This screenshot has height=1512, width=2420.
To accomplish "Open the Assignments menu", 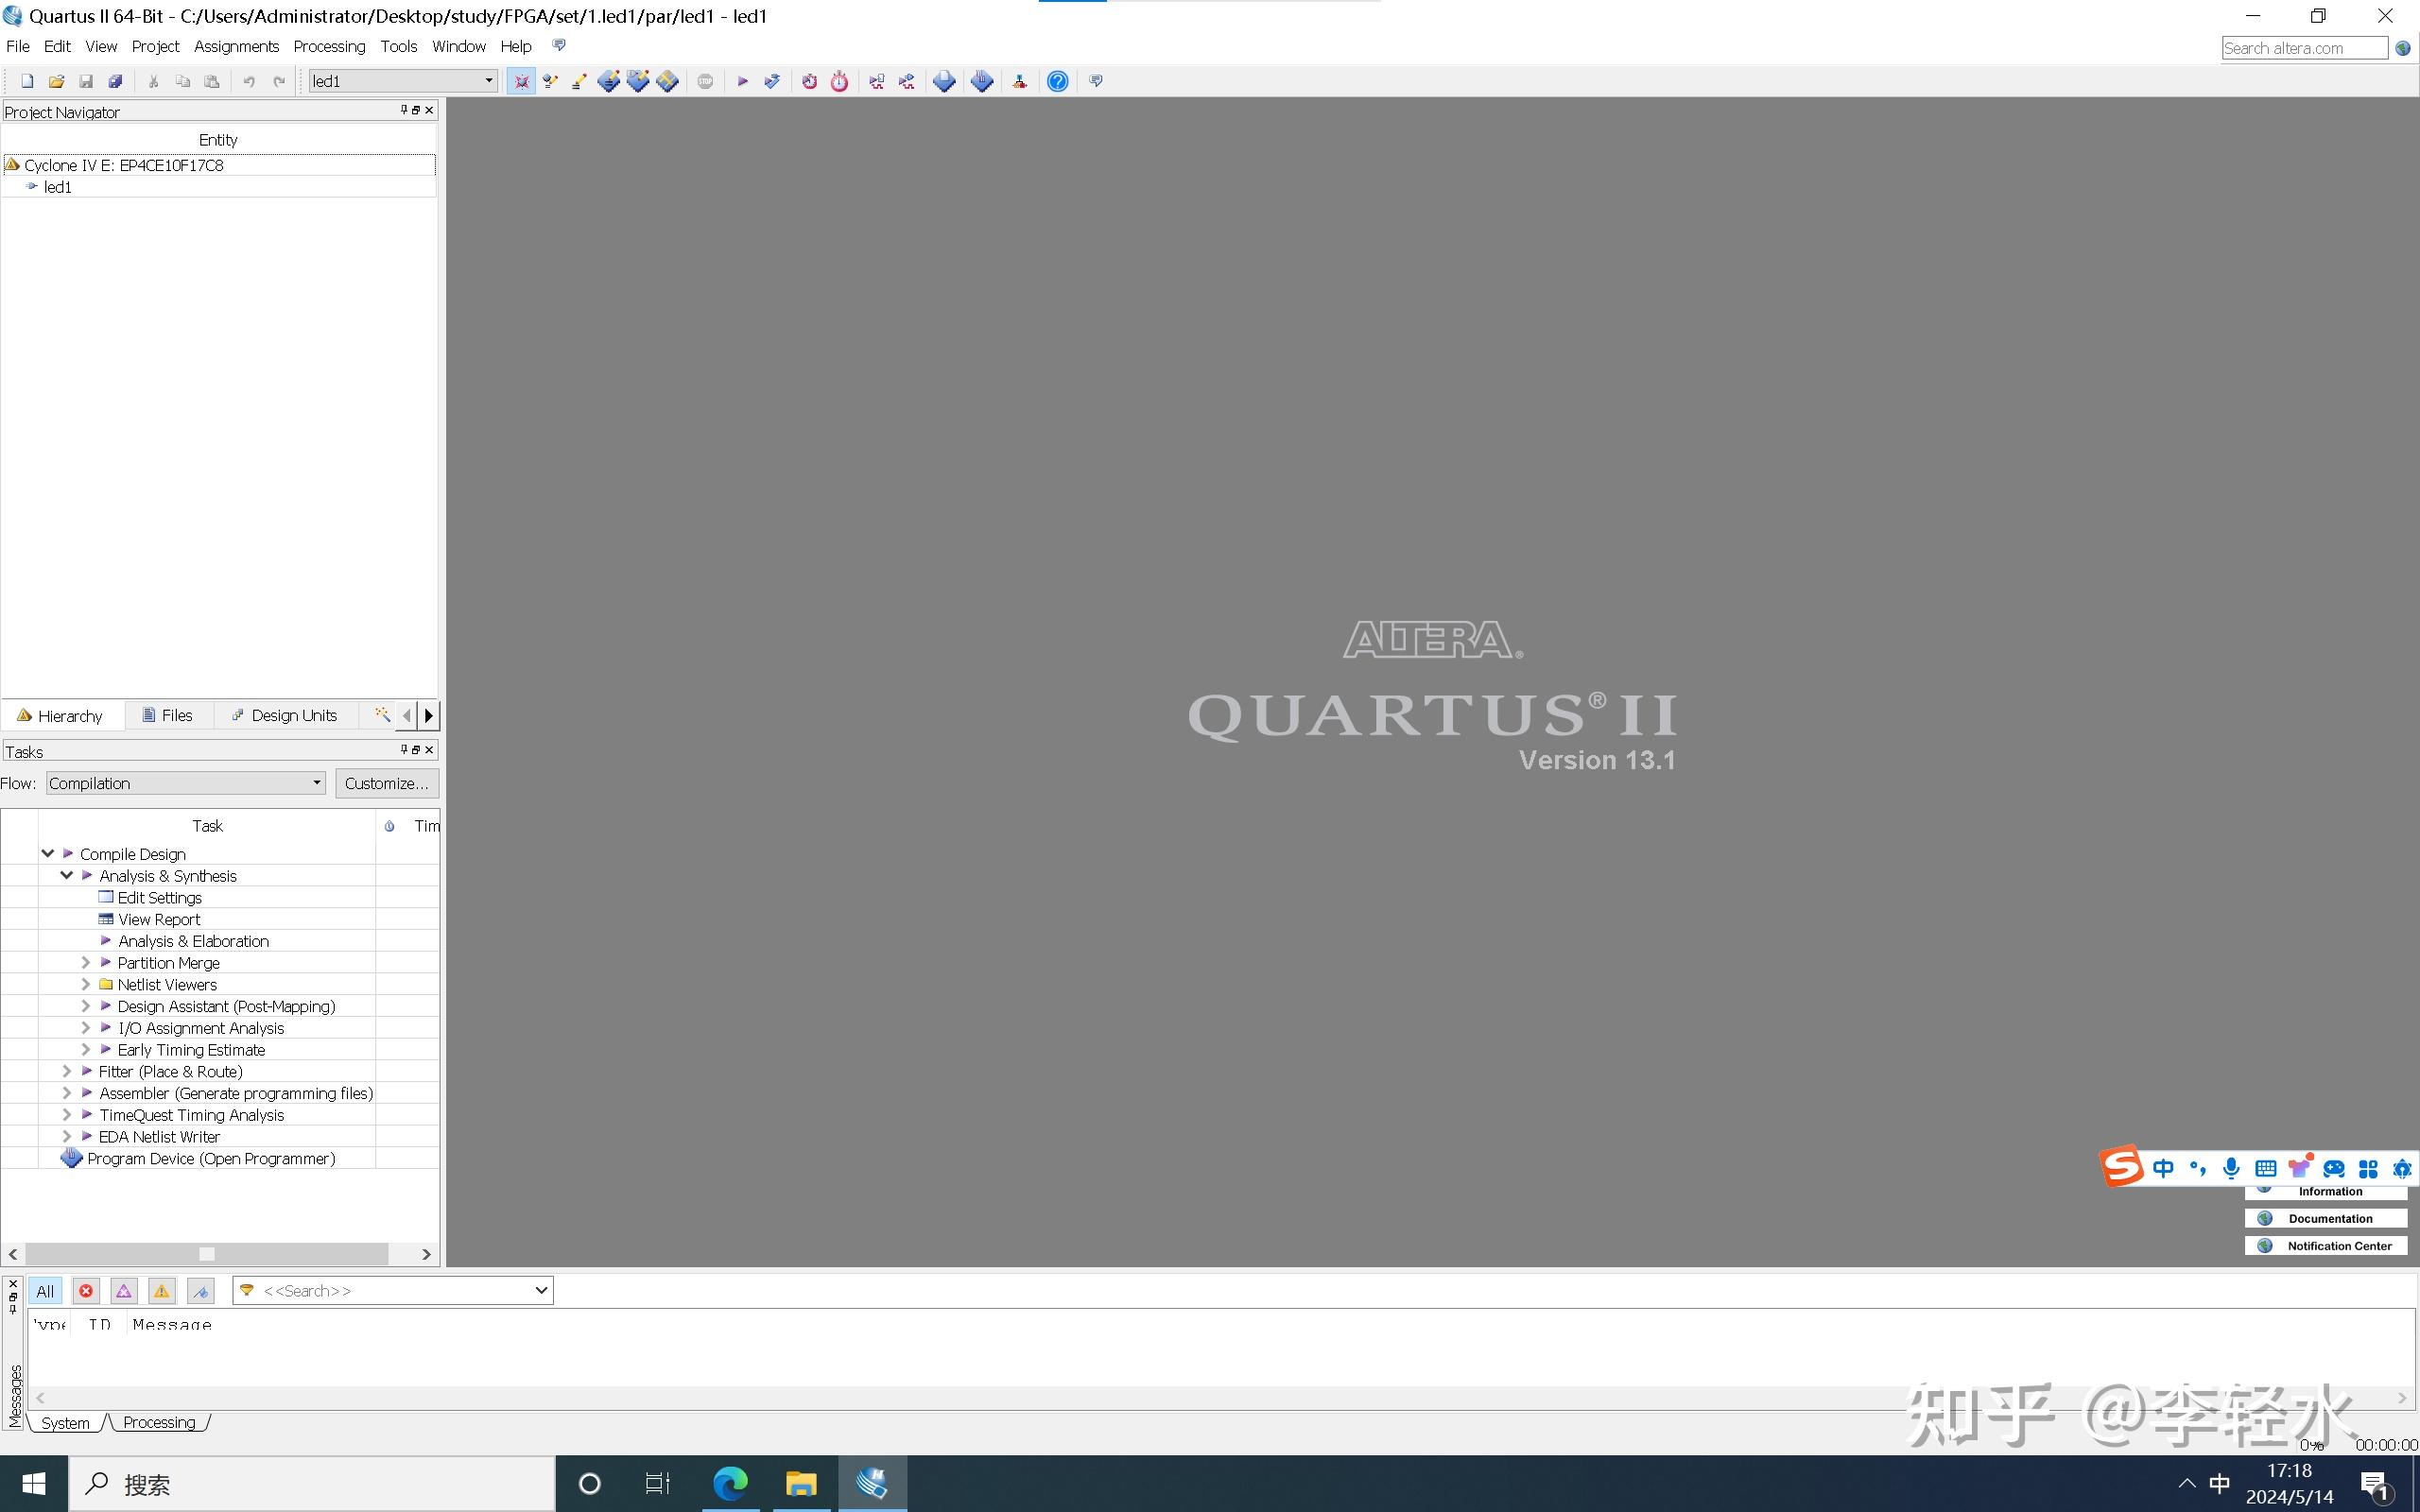I will tap(236, 46).
